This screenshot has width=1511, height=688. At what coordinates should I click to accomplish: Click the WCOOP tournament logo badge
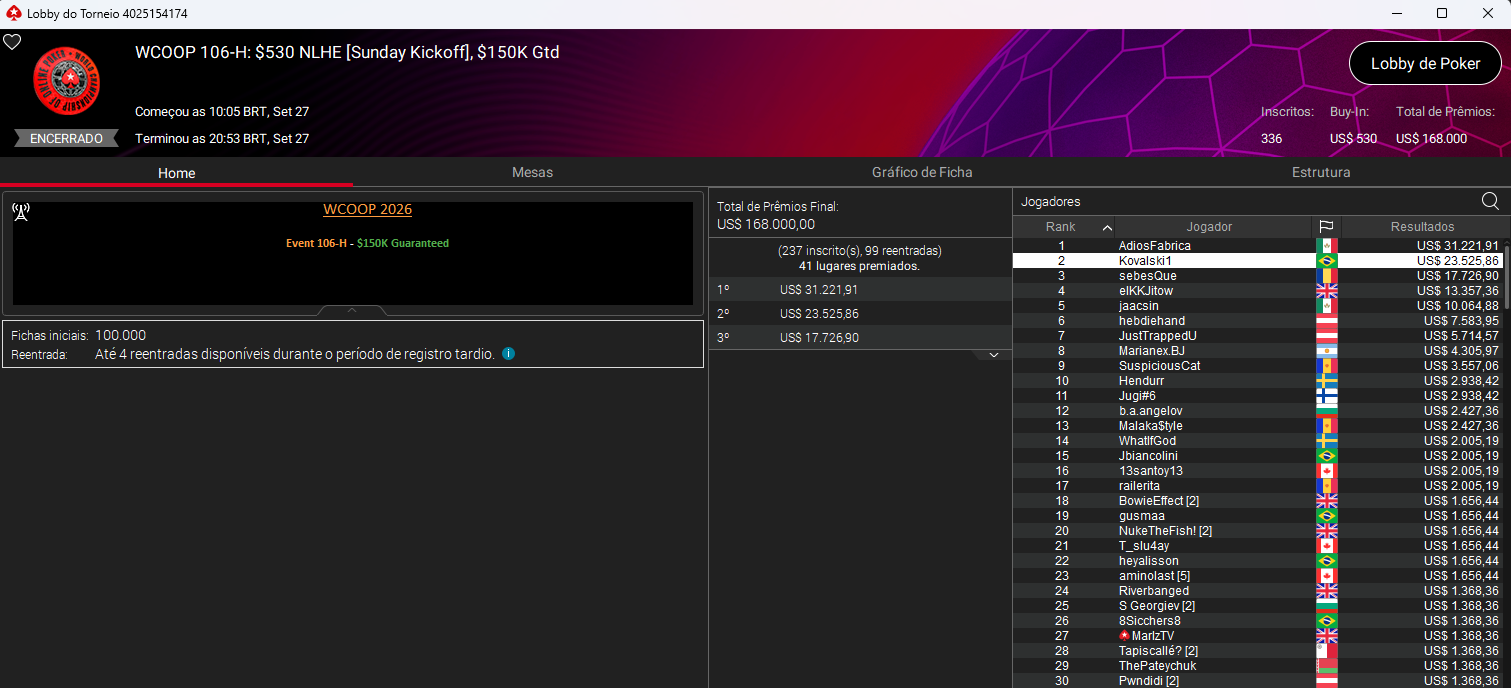[66, 80]
